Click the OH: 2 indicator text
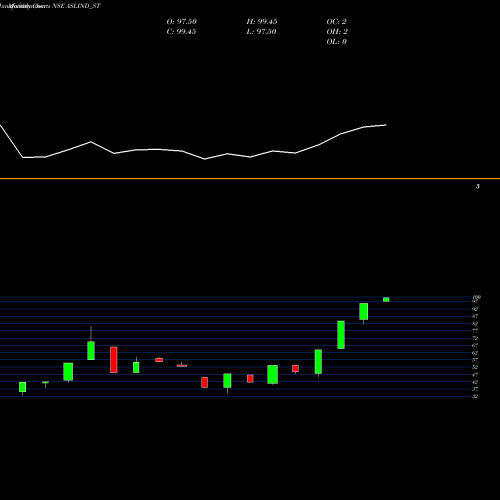This screenshot has height=500, width=500. click(337, 32)
